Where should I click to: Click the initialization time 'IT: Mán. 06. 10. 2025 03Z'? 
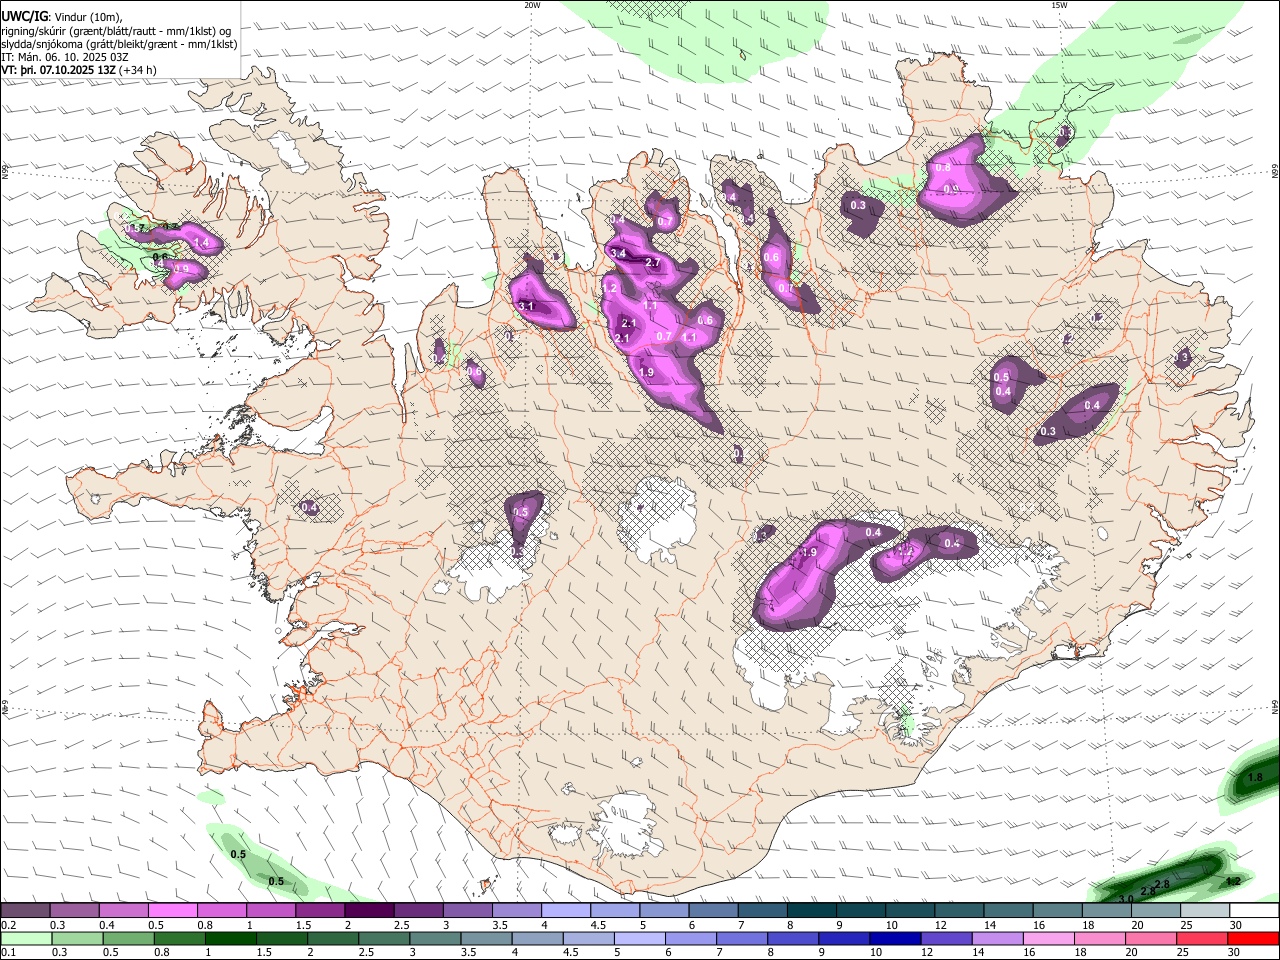tap(65, 57)
